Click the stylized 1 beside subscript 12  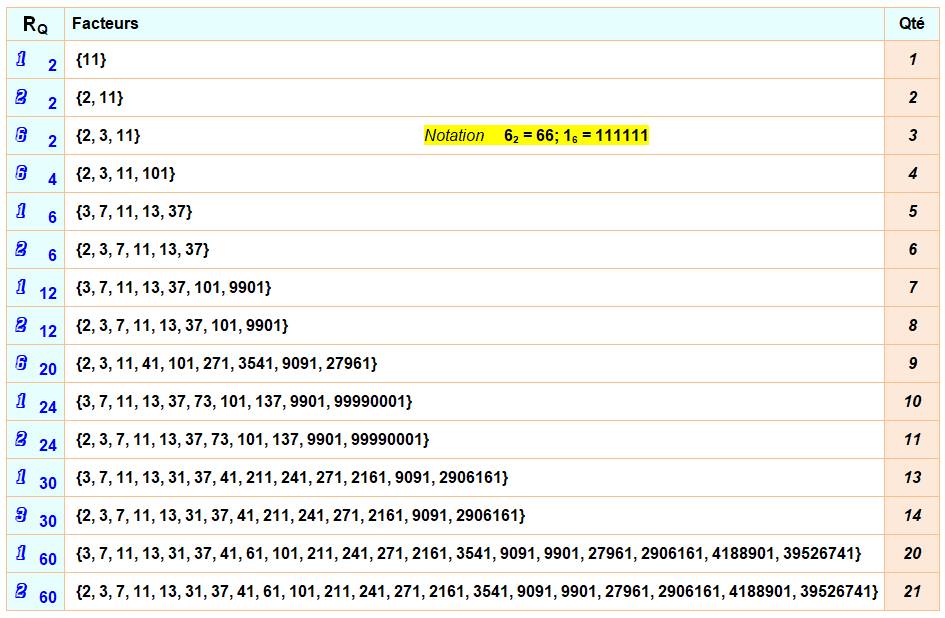pyautogui.click(x=22, y=287)
